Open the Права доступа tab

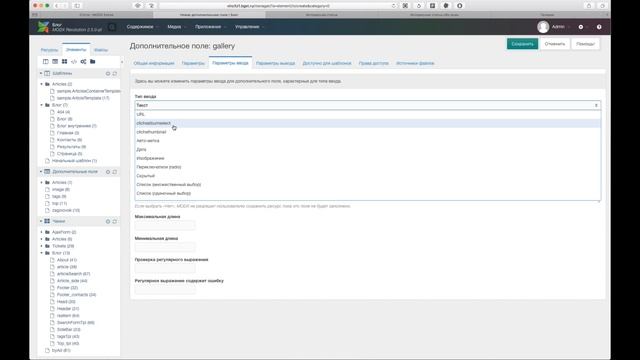[x=374, y=63]
